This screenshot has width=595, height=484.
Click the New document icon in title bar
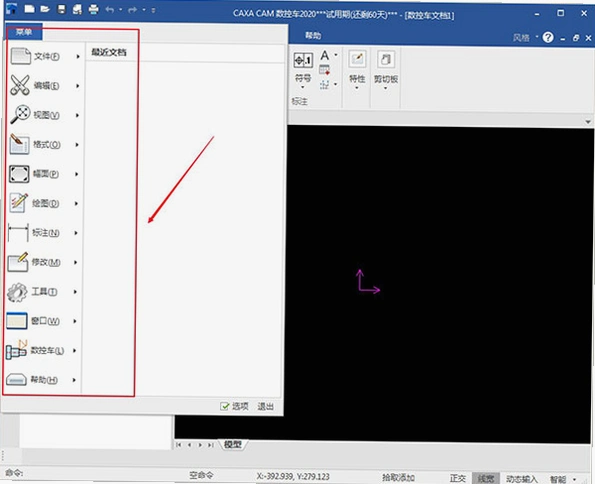(29, 9)
